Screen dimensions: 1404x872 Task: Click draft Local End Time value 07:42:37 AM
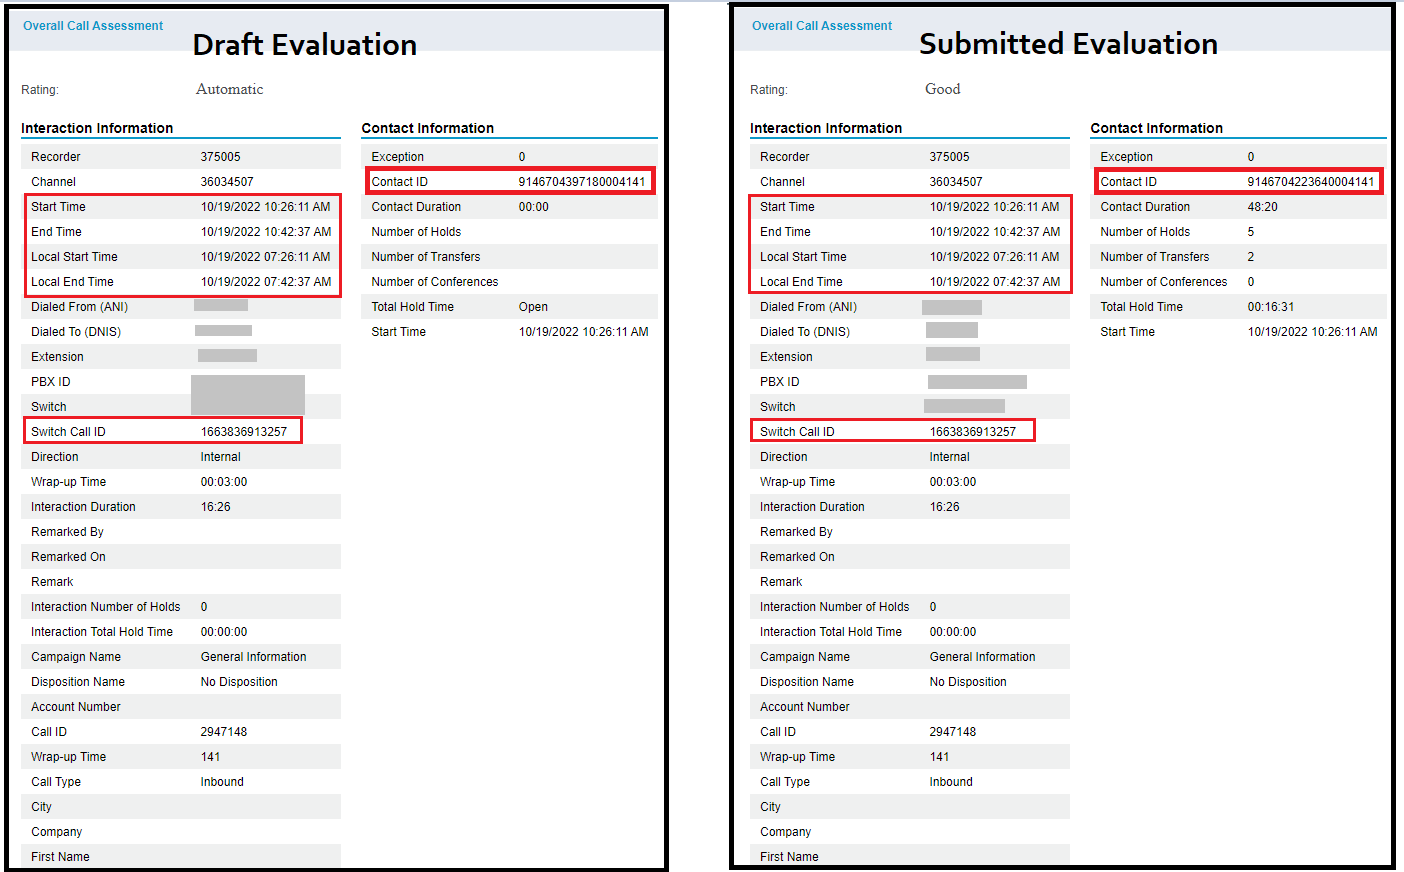click(298, 282)
